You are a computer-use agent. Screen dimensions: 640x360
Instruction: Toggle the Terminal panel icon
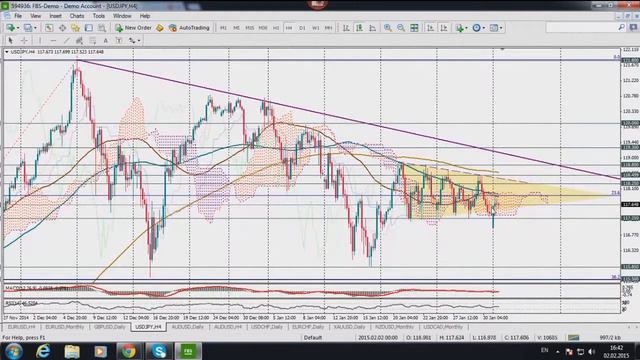pos(89,28)
